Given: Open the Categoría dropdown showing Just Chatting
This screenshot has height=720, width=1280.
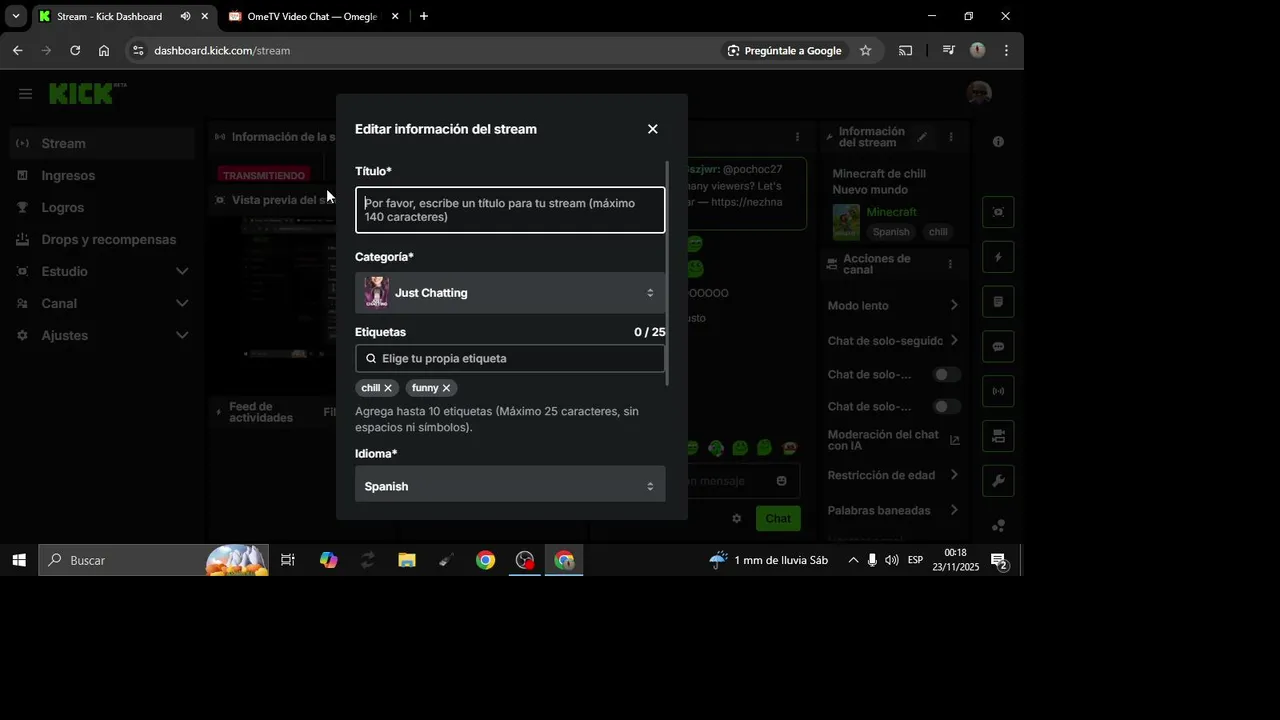Looking at the screenshot, I should pyautogui.click(x=510, y=293).
